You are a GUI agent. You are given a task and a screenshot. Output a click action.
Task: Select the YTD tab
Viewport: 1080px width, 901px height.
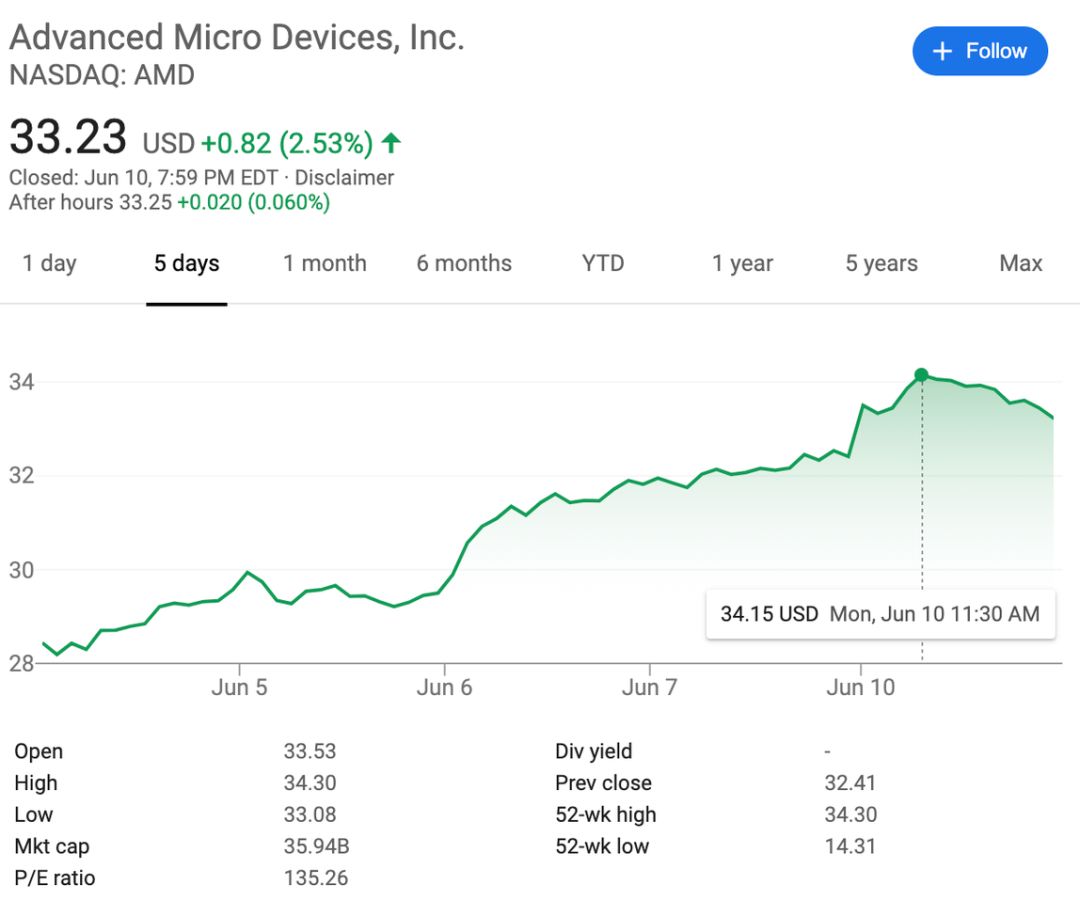pyautogui.click(x=603, y=264)
